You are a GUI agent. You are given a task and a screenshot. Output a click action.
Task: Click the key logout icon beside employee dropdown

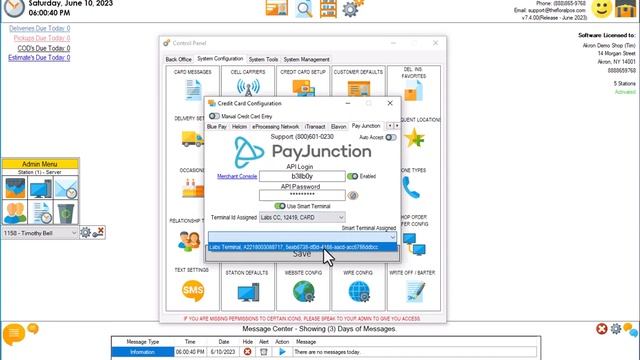pyautogui.click(x=98, y=232)
